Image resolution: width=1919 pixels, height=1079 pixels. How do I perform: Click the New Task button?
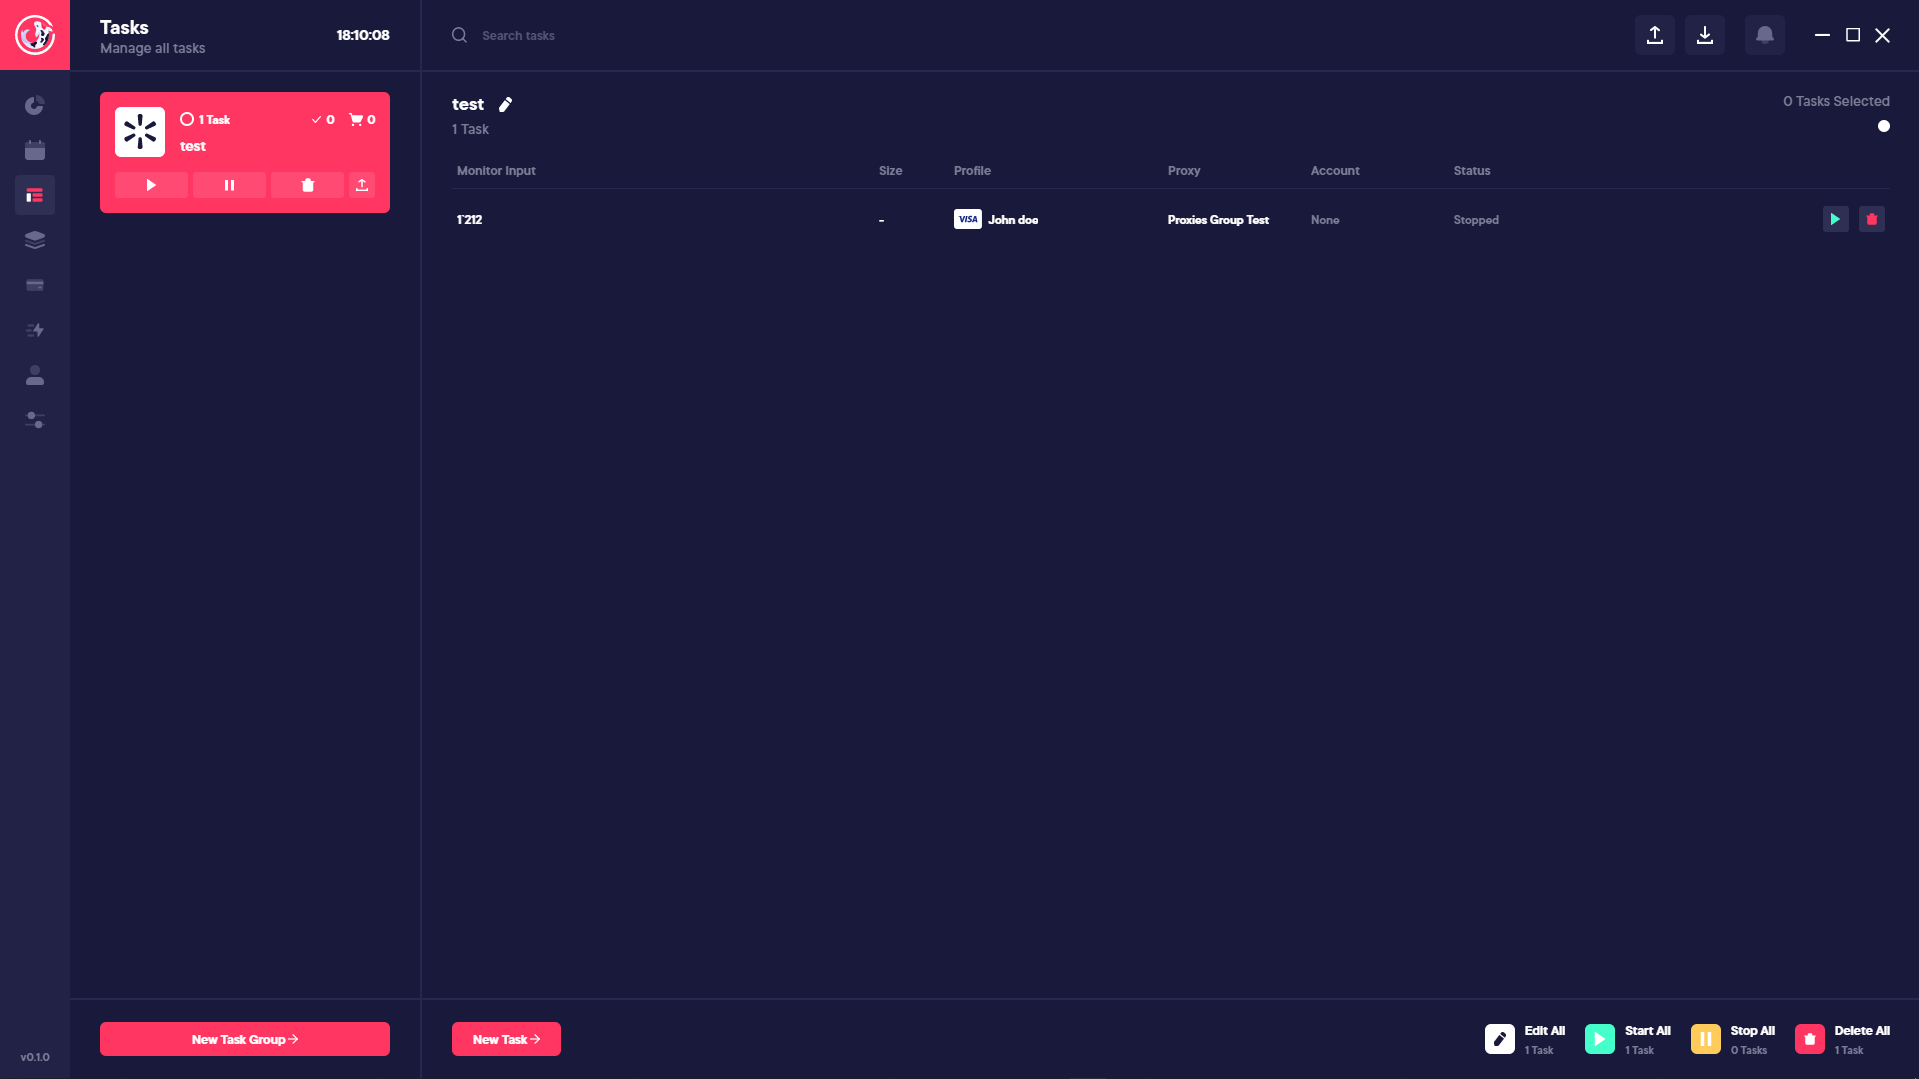[506, 1039]
